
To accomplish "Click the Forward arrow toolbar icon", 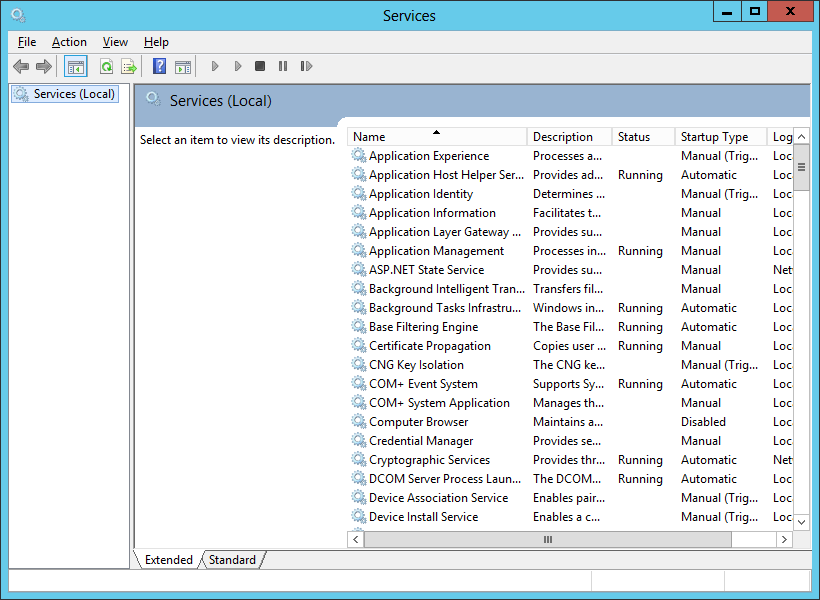I will click(x=44, y=67).
